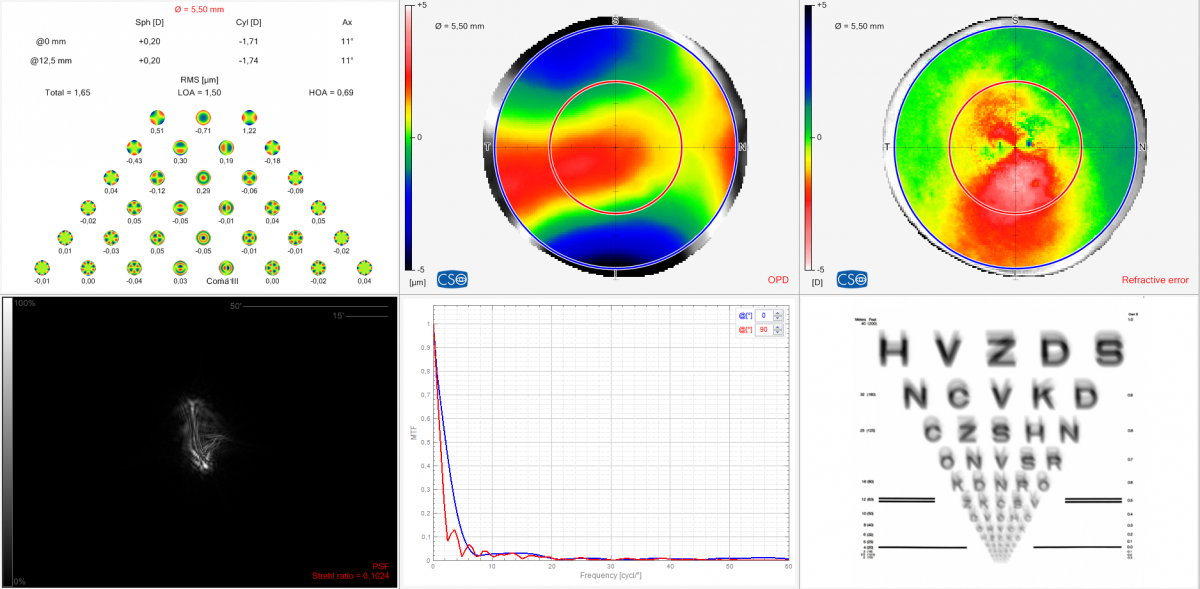
Task: Select the Zernike icon labeled Coma III
Action: [x=226, y=268]
